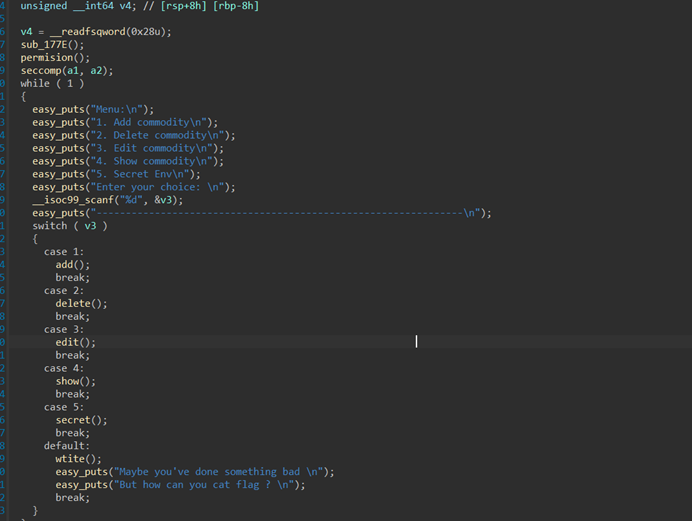Click the "4. Show commodity\n" string
692x521 pixels.
[154, 161]
